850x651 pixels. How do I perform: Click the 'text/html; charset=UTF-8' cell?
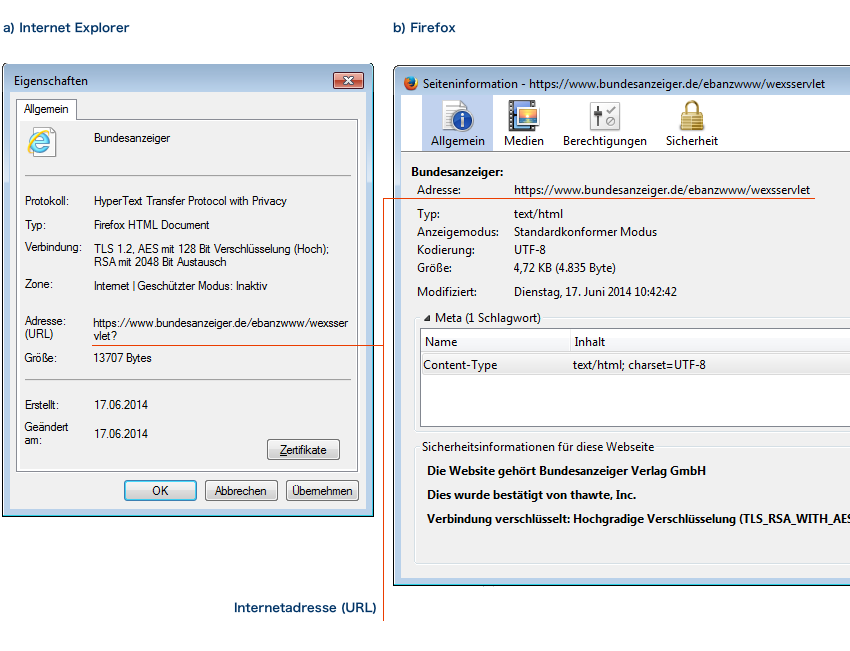639,365
